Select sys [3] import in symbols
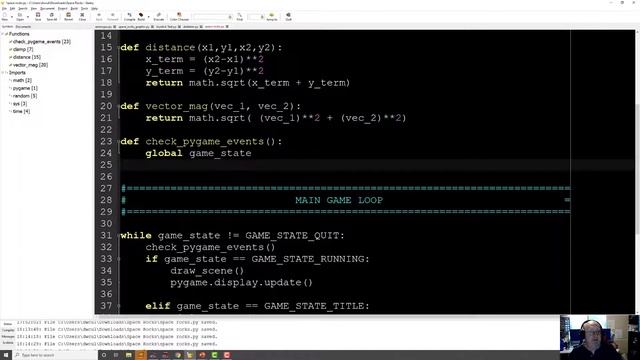The height and width of the screenshot is (360, 640). coord(20,104)
